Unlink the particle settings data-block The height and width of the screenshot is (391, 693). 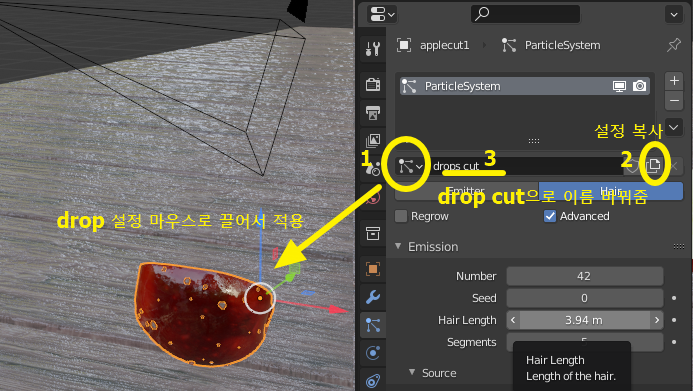click(674, 166)
